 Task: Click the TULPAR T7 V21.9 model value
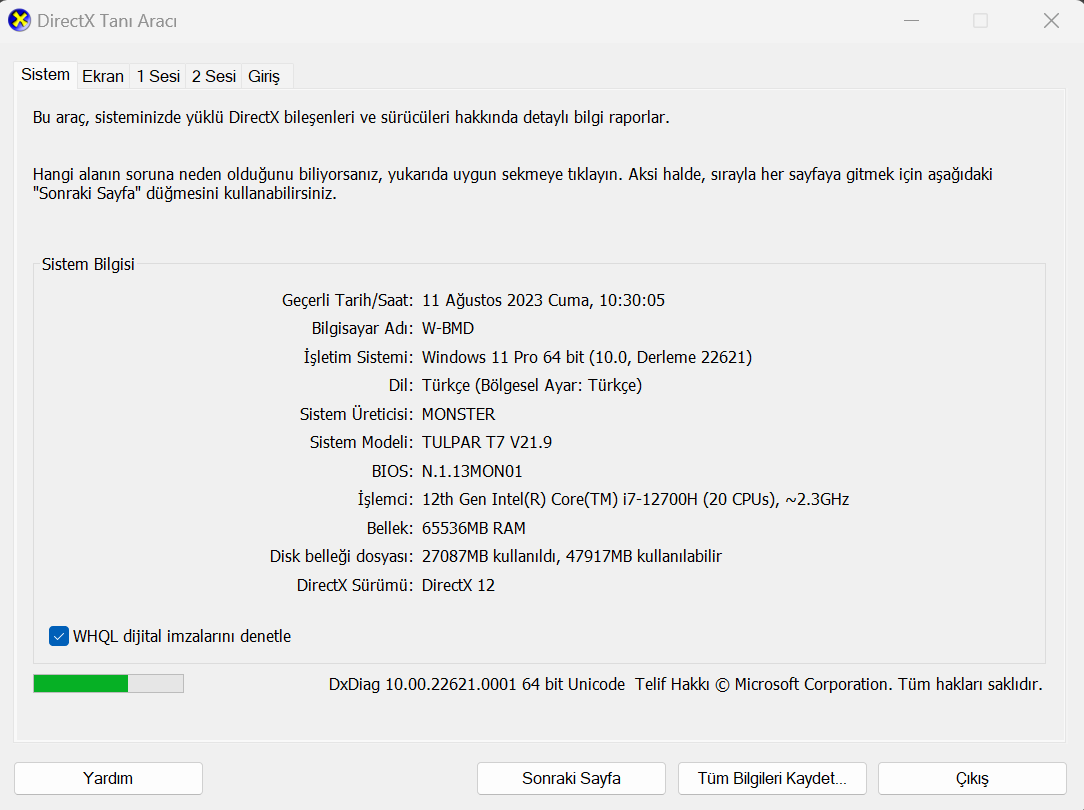point(487,442)
